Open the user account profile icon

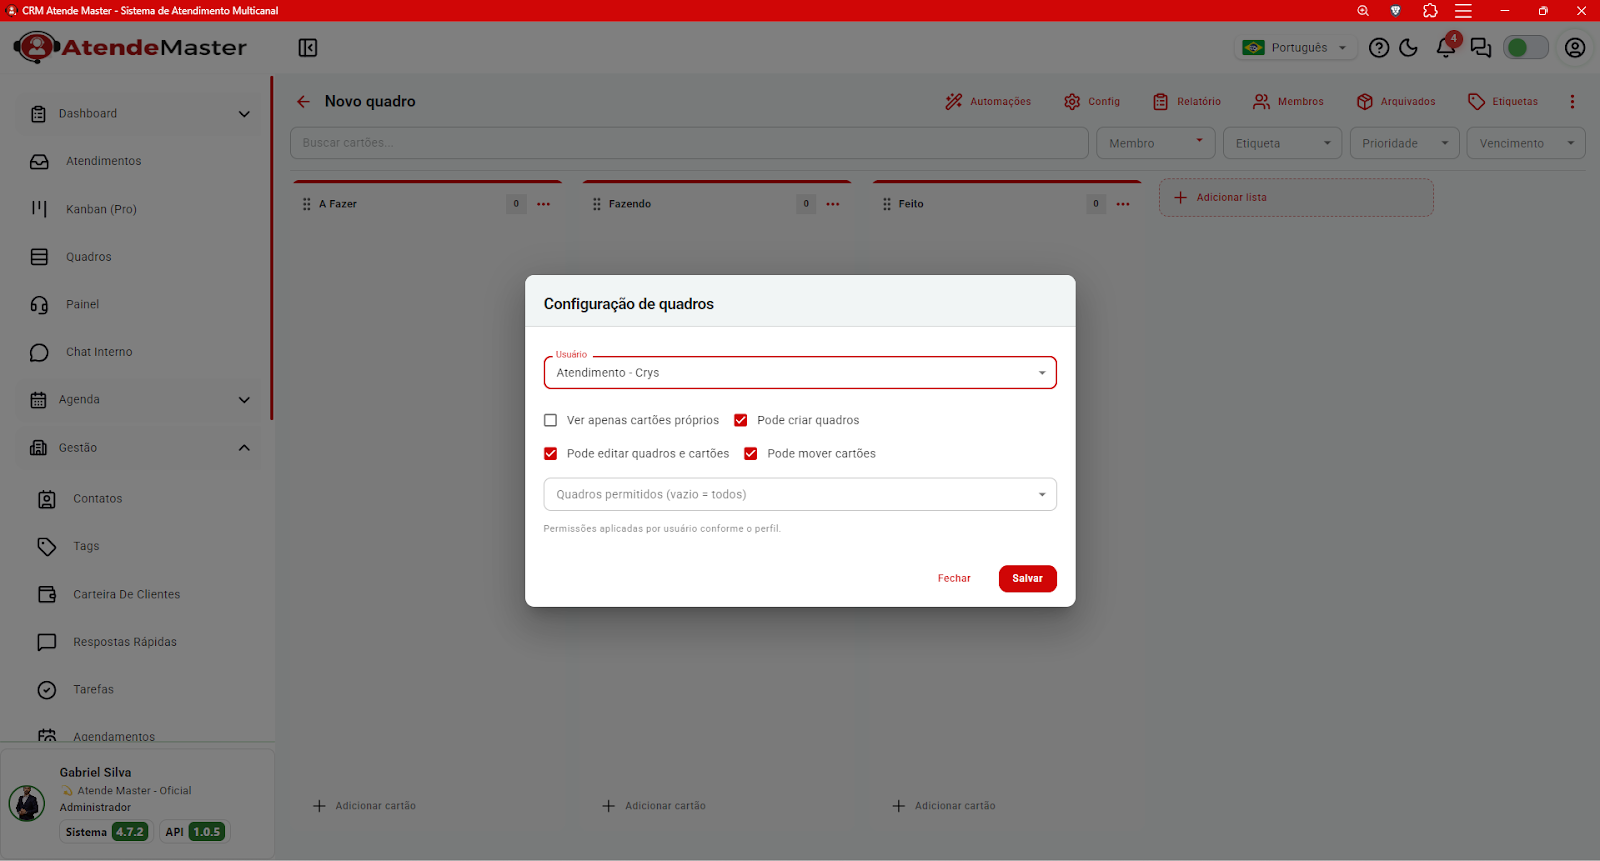1575,48
